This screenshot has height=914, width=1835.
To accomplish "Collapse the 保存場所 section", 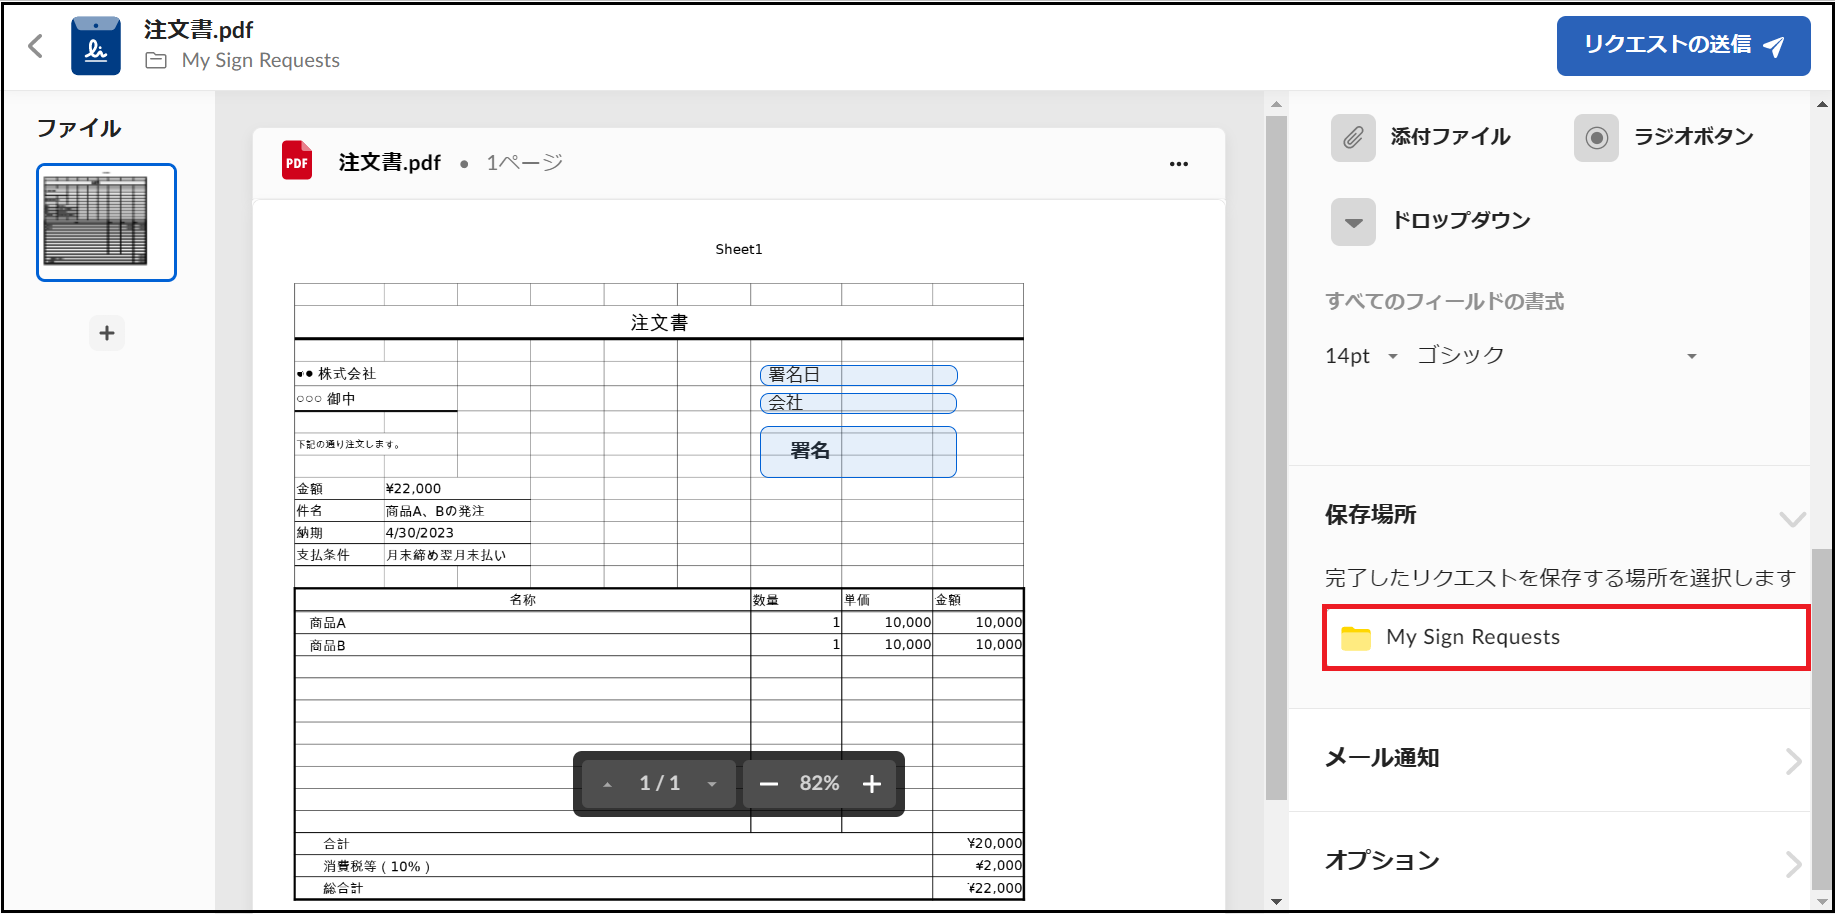I will pyautogui.click(x=1791, y=518).
